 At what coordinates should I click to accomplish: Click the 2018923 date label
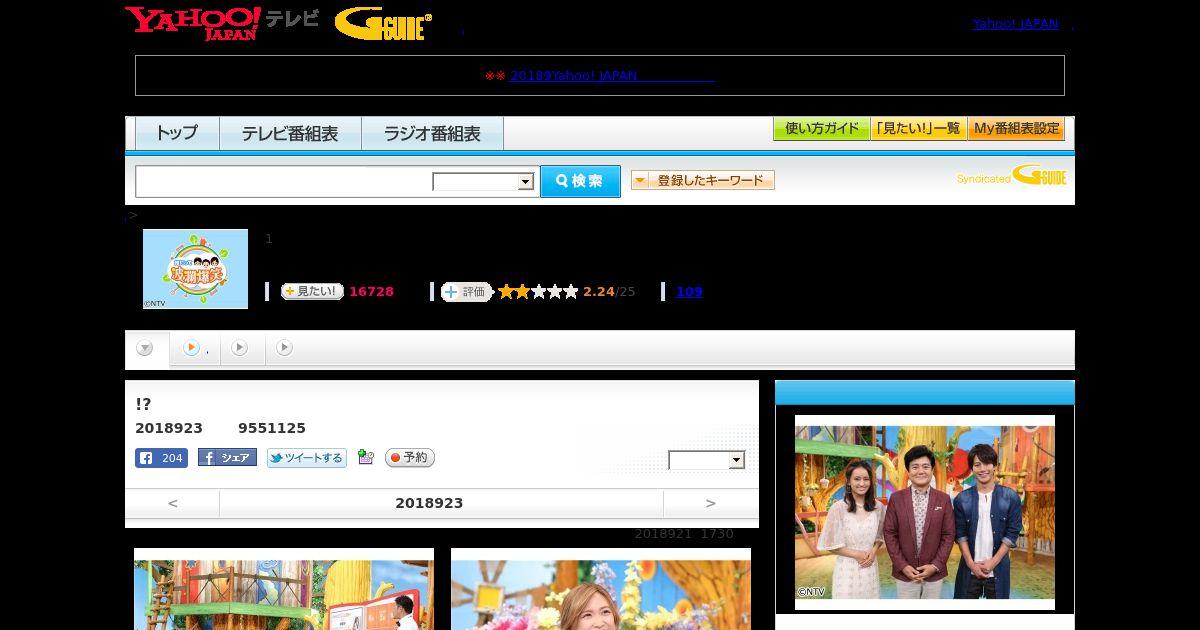coord(429,503)
